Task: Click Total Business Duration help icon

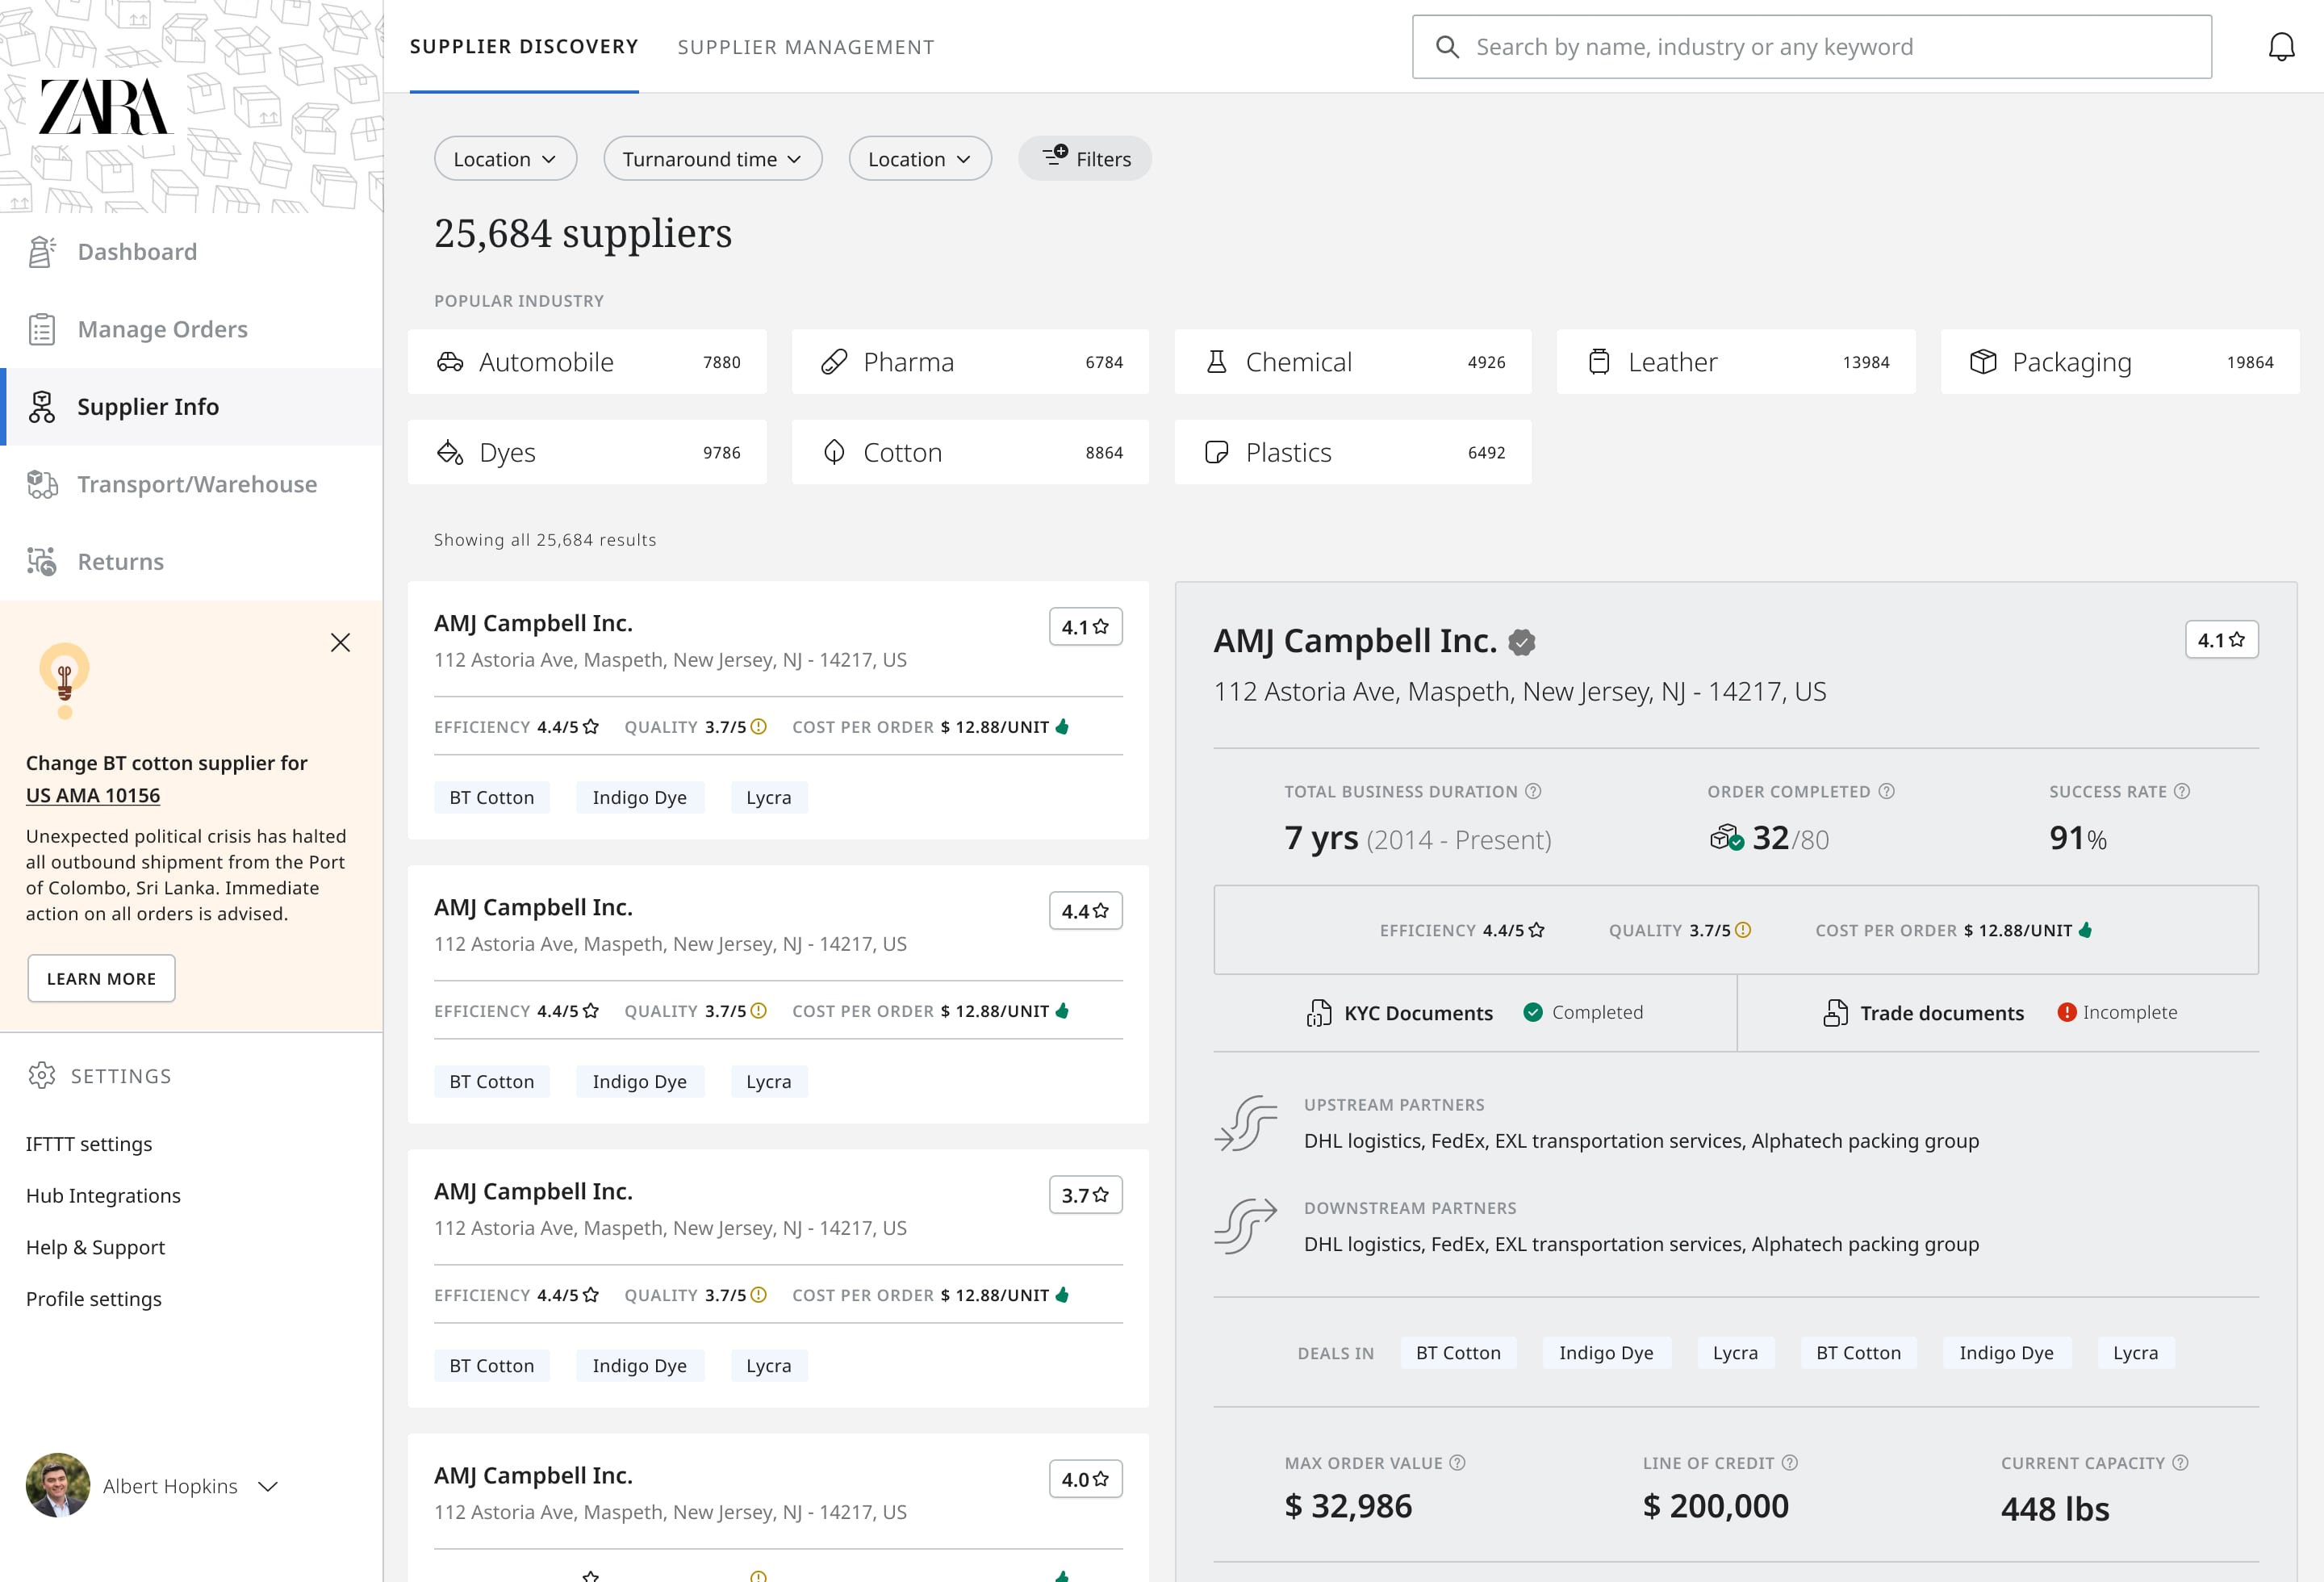Action: (1533, 791)
